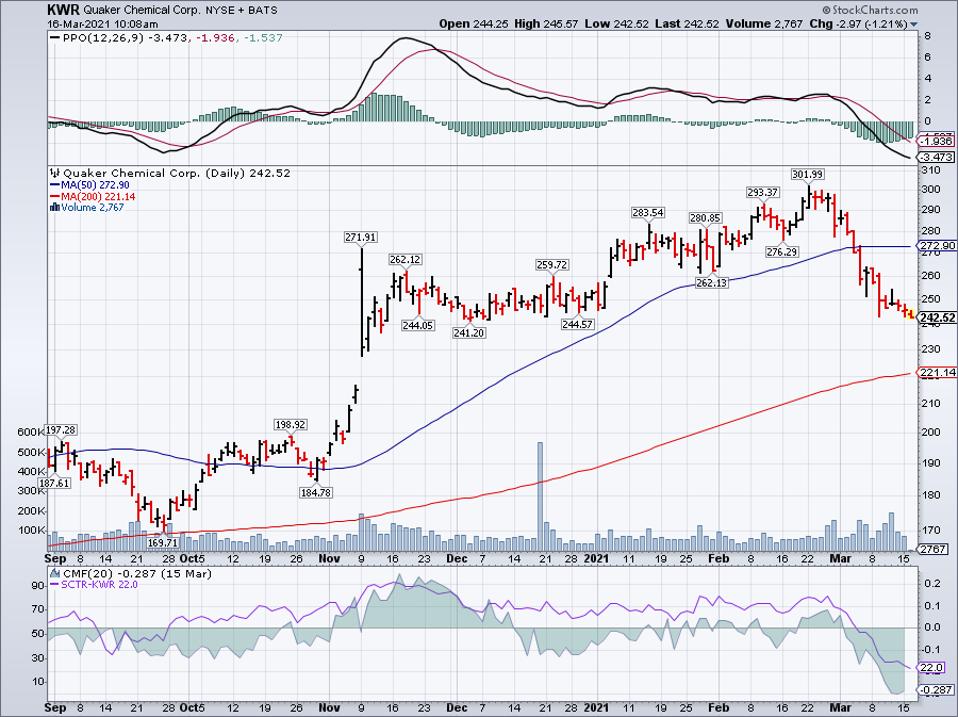The height and width of the screenshot is (717, 958).
Task: Click the 184.78 low label
Action: click(316, 492)
